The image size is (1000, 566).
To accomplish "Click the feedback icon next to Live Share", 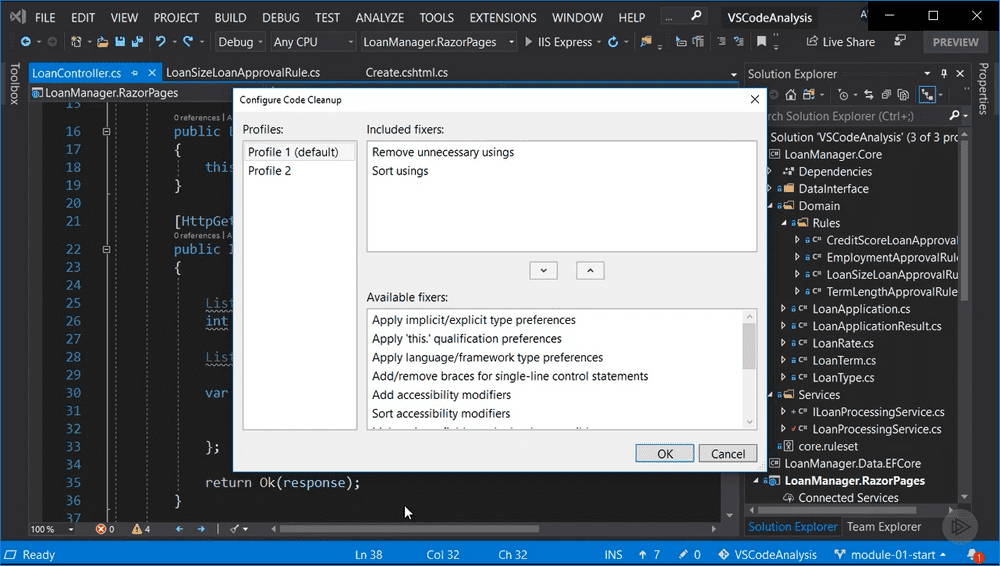I will click(x=900, y=41).
